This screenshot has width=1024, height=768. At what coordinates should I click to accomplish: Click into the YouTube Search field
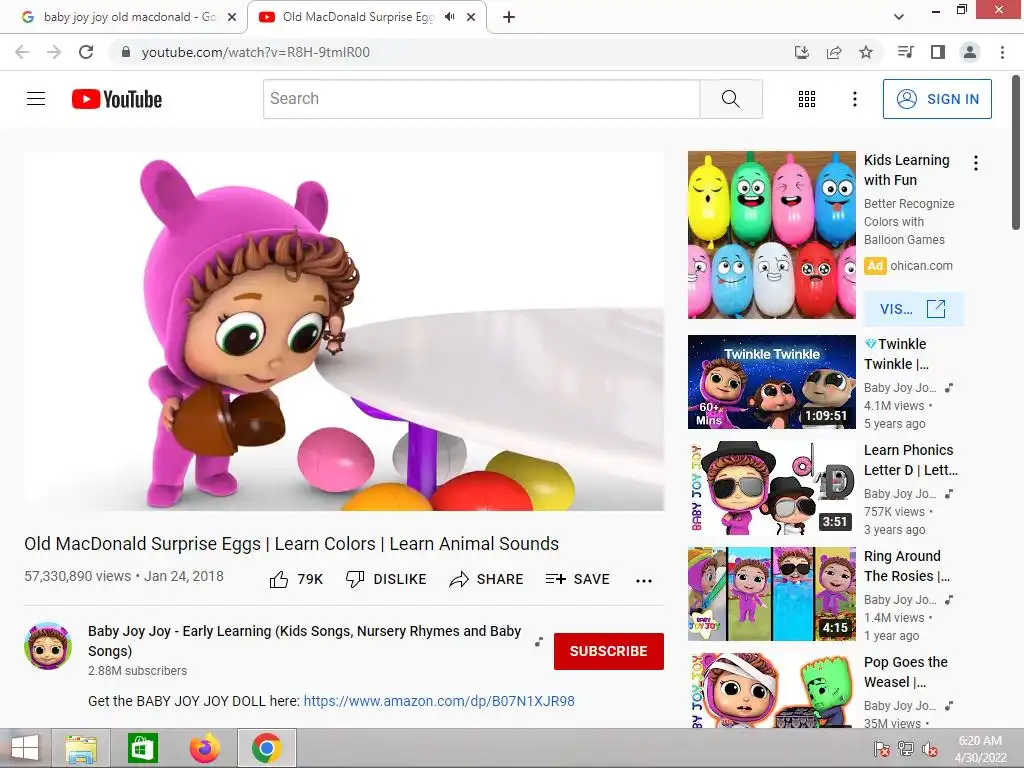coord(481,99)
